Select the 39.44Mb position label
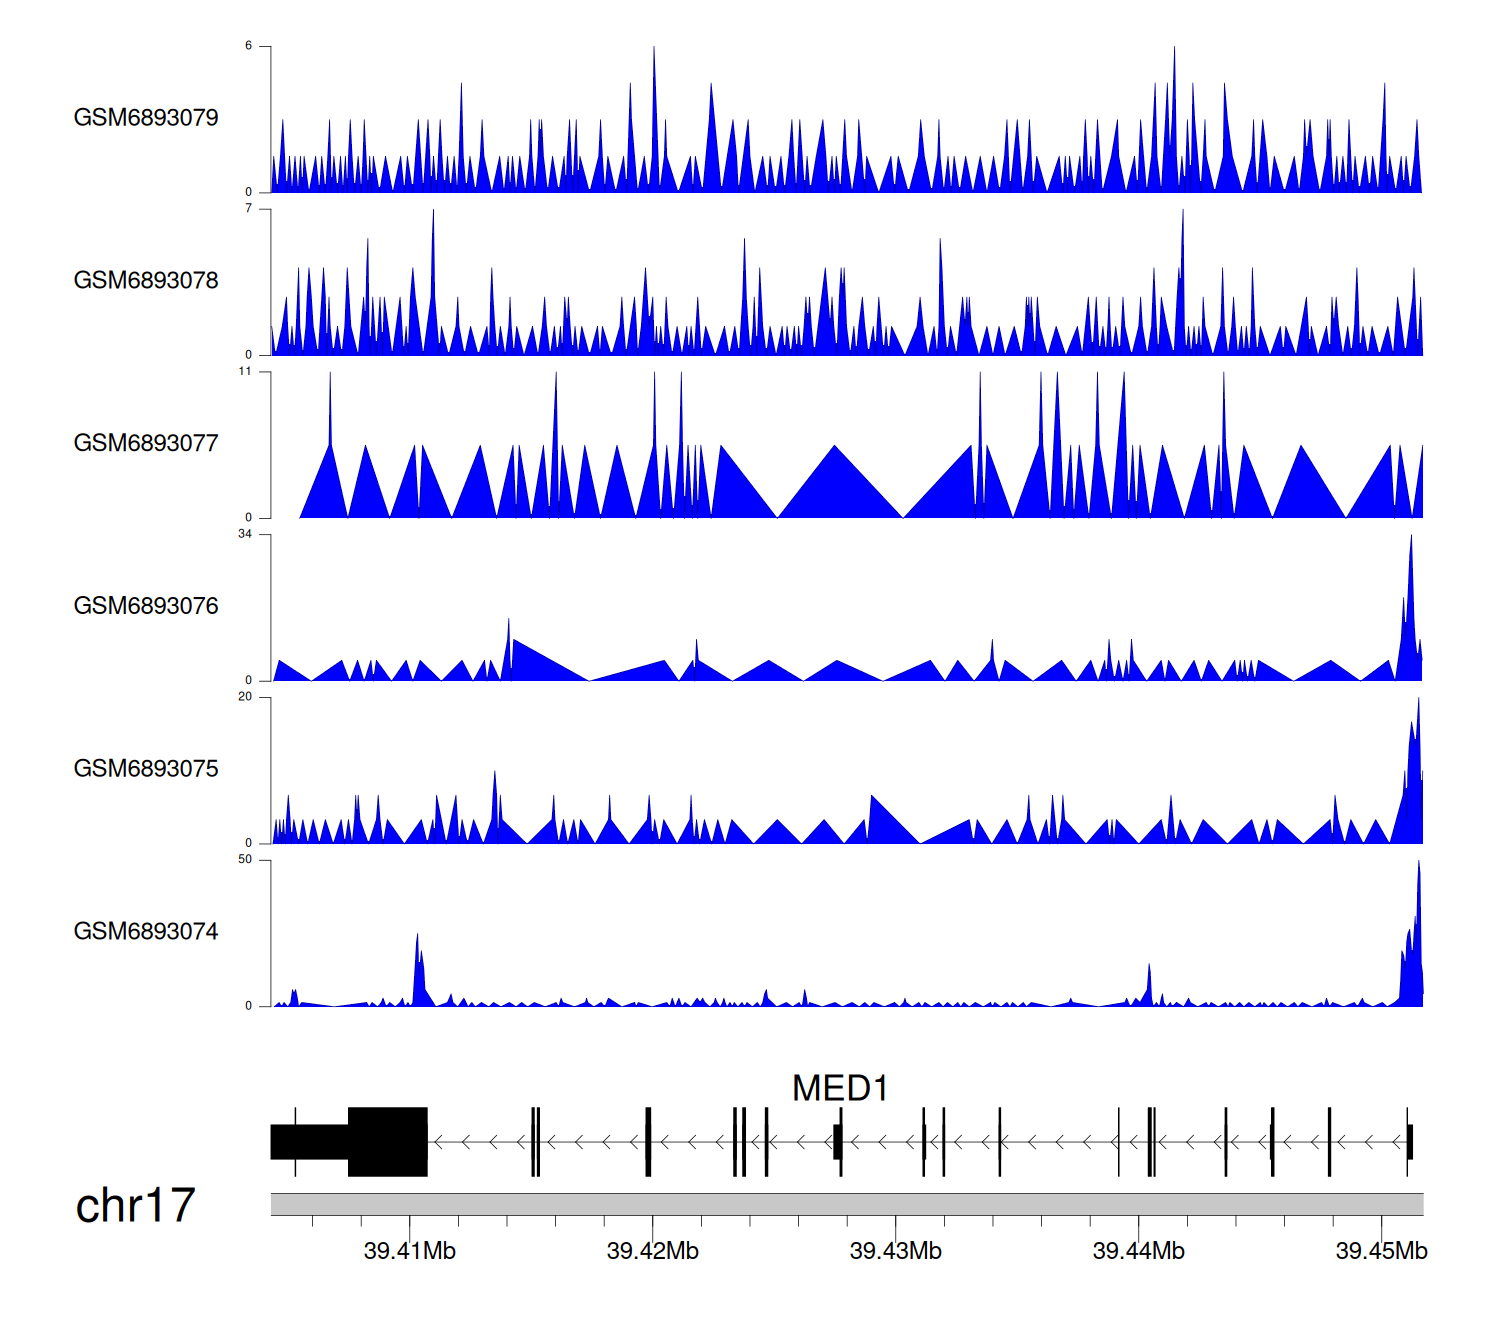This screenshot has height=1320, width=1500. tap(1138, 1251)
